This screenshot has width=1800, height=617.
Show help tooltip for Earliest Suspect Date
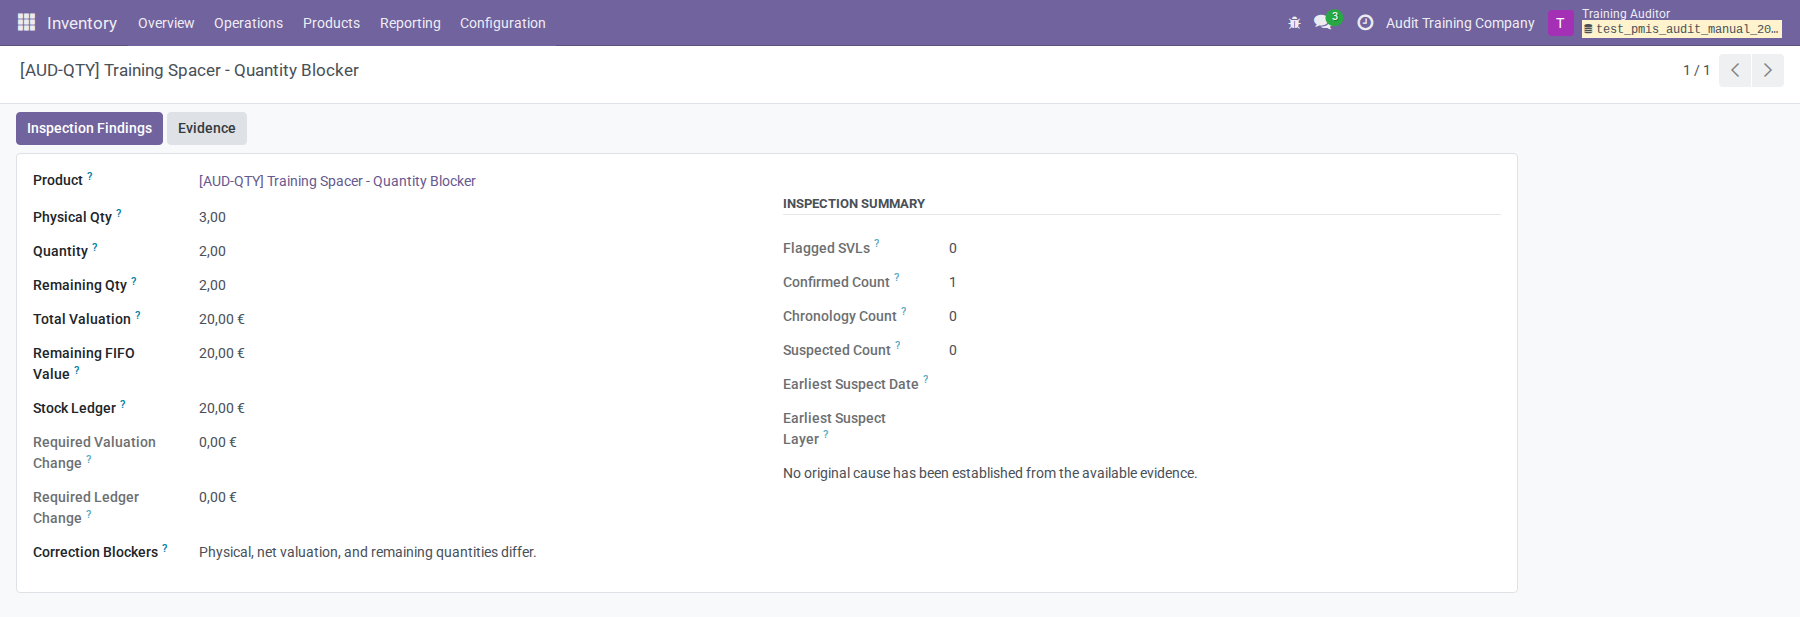pyautogui.click(x=926, y=379)
